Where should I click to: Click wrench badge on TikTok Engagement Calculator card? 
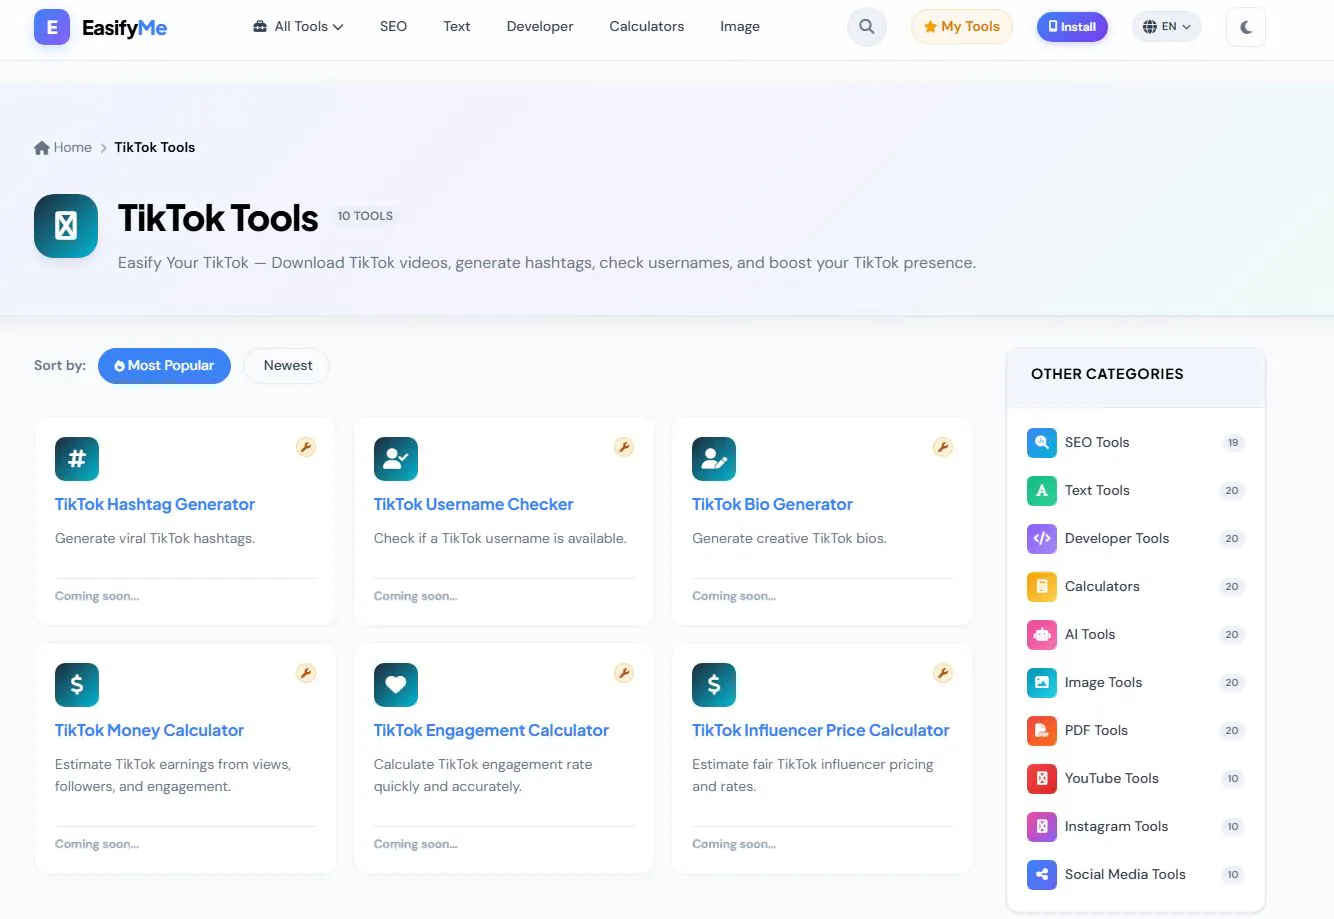coord(624,673)
